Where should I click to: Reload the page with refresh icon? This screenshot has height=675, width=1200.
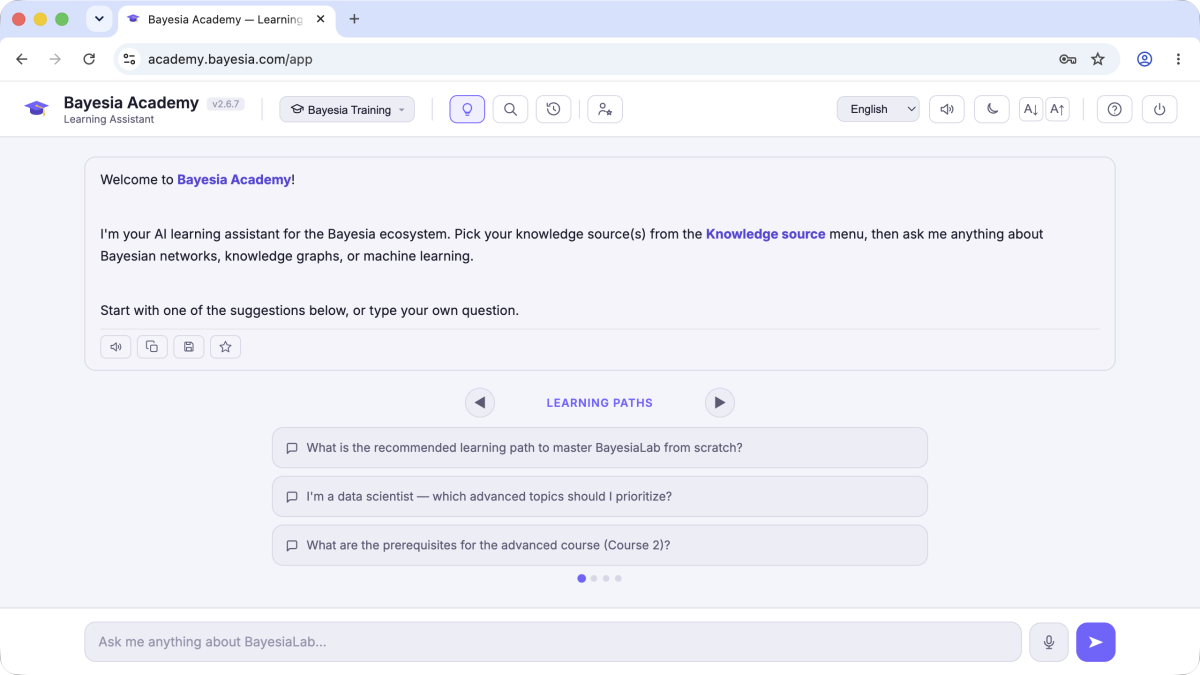(x=89, y=59)
